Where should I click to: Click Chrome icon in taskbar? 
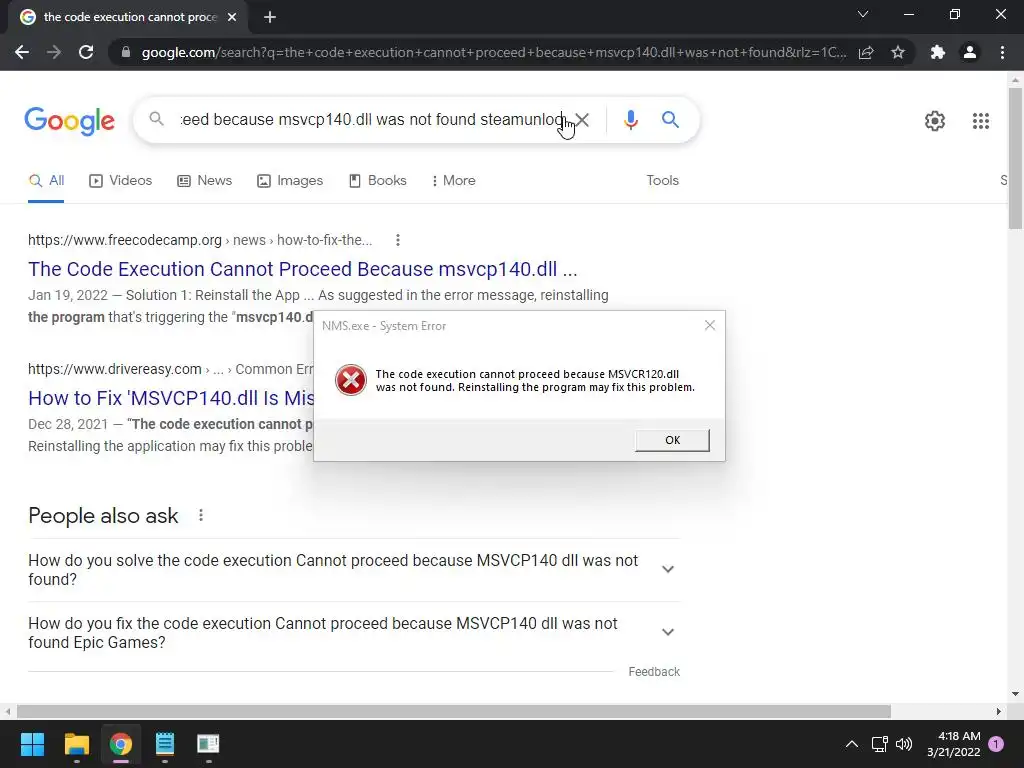(x=121, y=744)
